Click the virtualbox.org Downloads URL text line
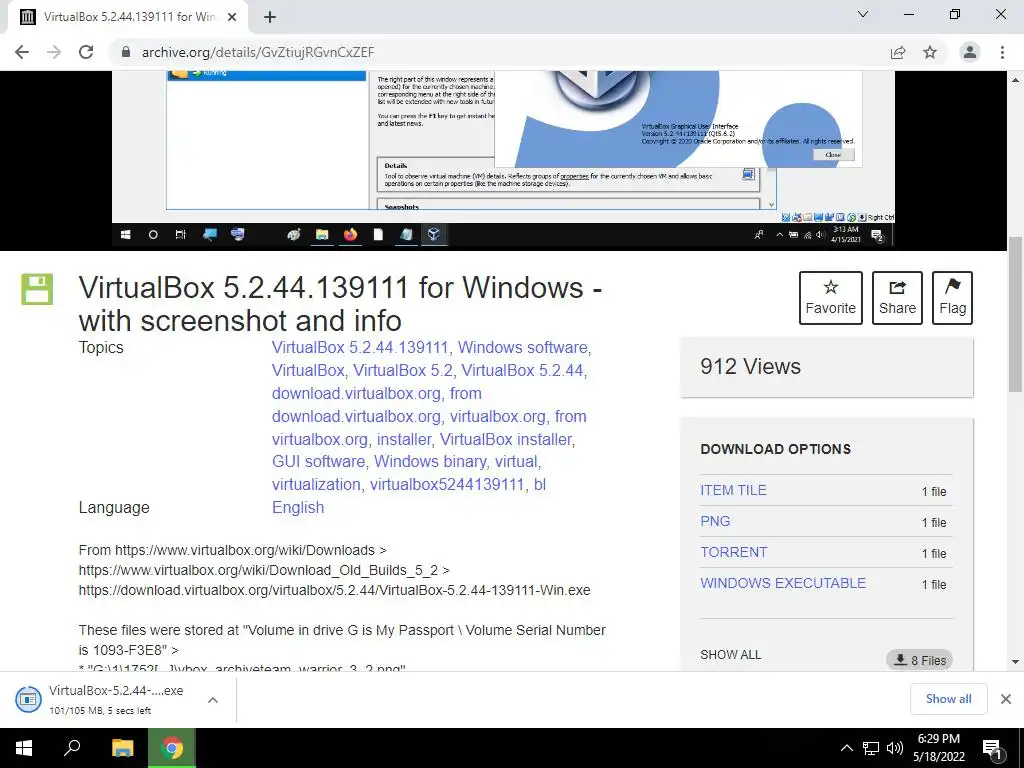Viewport: 1024px width, 768px height. pos(232,550)
